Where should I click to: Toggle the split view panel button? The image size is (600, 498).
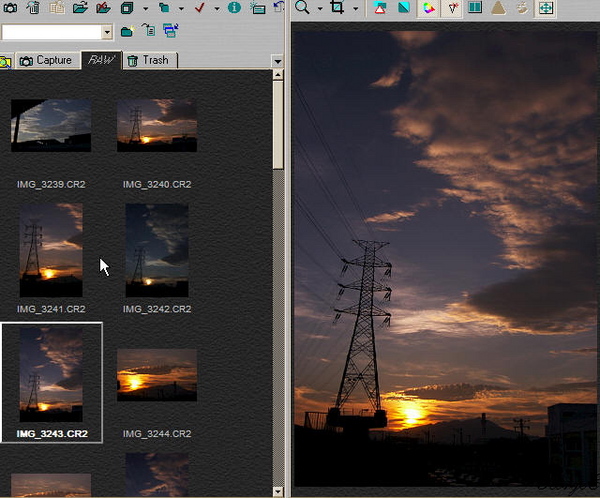(x=475, y=7)
